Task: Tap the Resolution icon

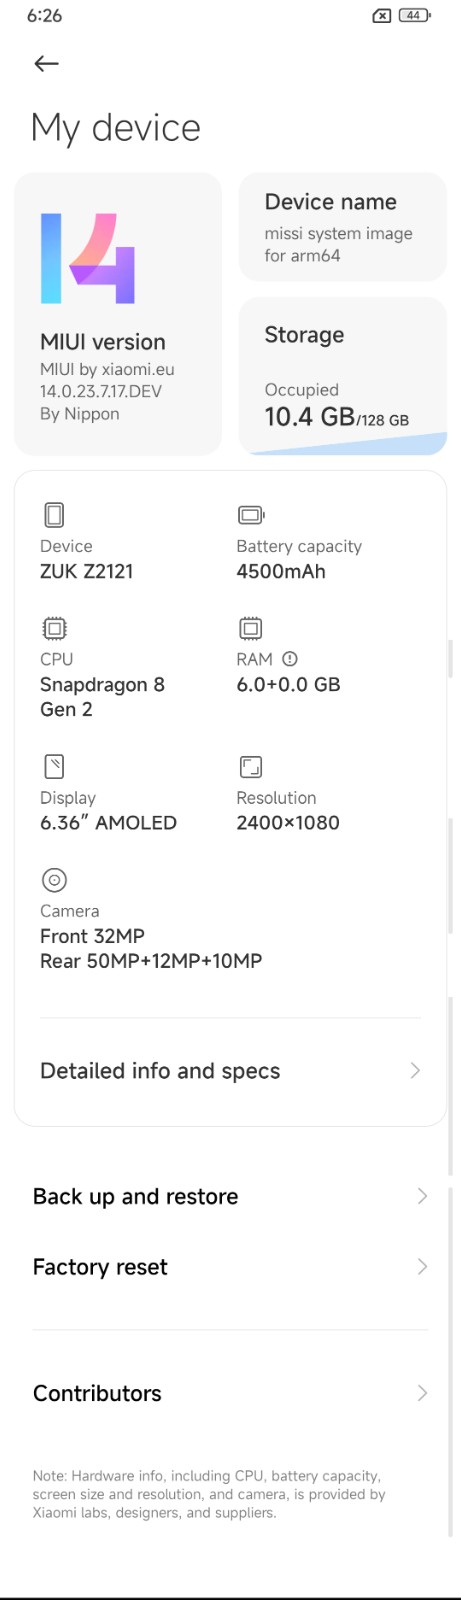Action: tap(250, 767)
